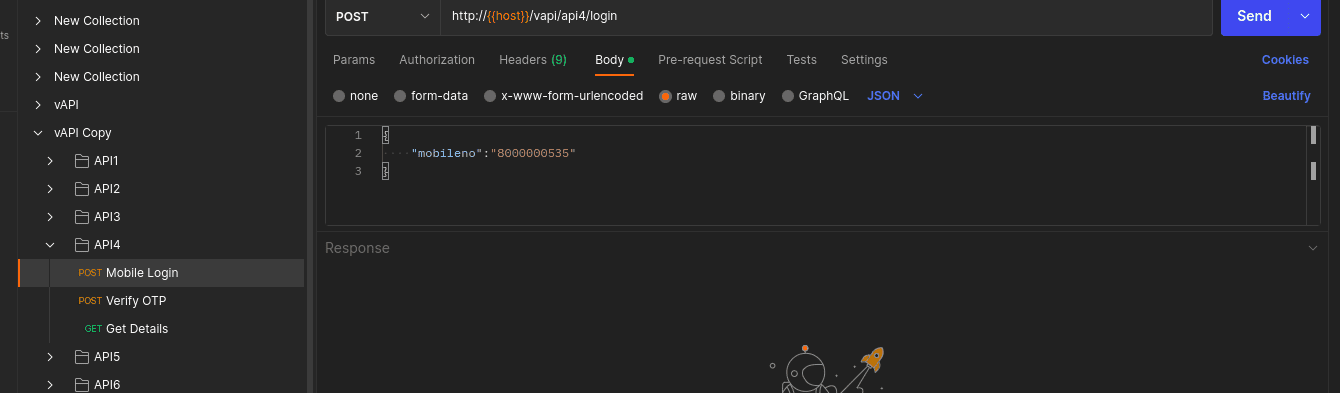Expand the vAPI collection chevron
This screenshot has width=1340, height=393.
[38, 105]
